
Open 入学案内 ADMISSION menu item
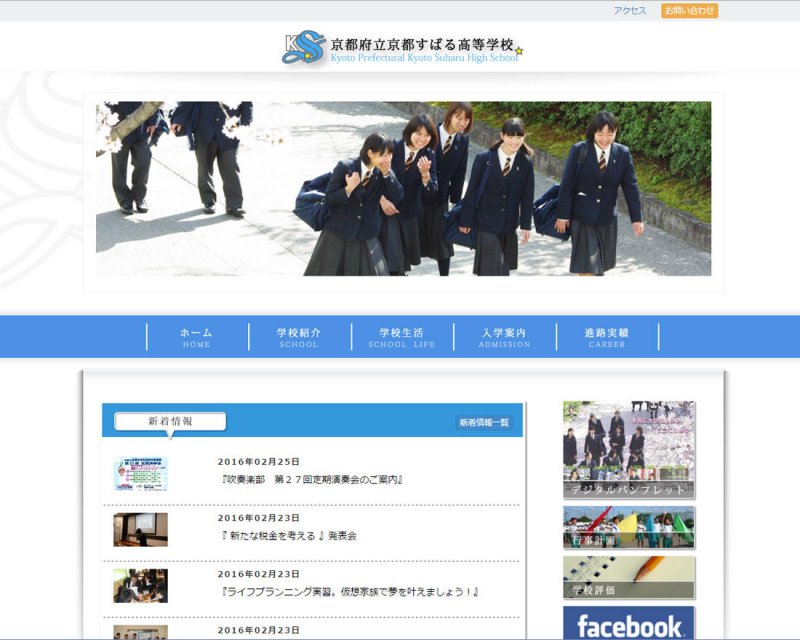click(x=504, y=337)
